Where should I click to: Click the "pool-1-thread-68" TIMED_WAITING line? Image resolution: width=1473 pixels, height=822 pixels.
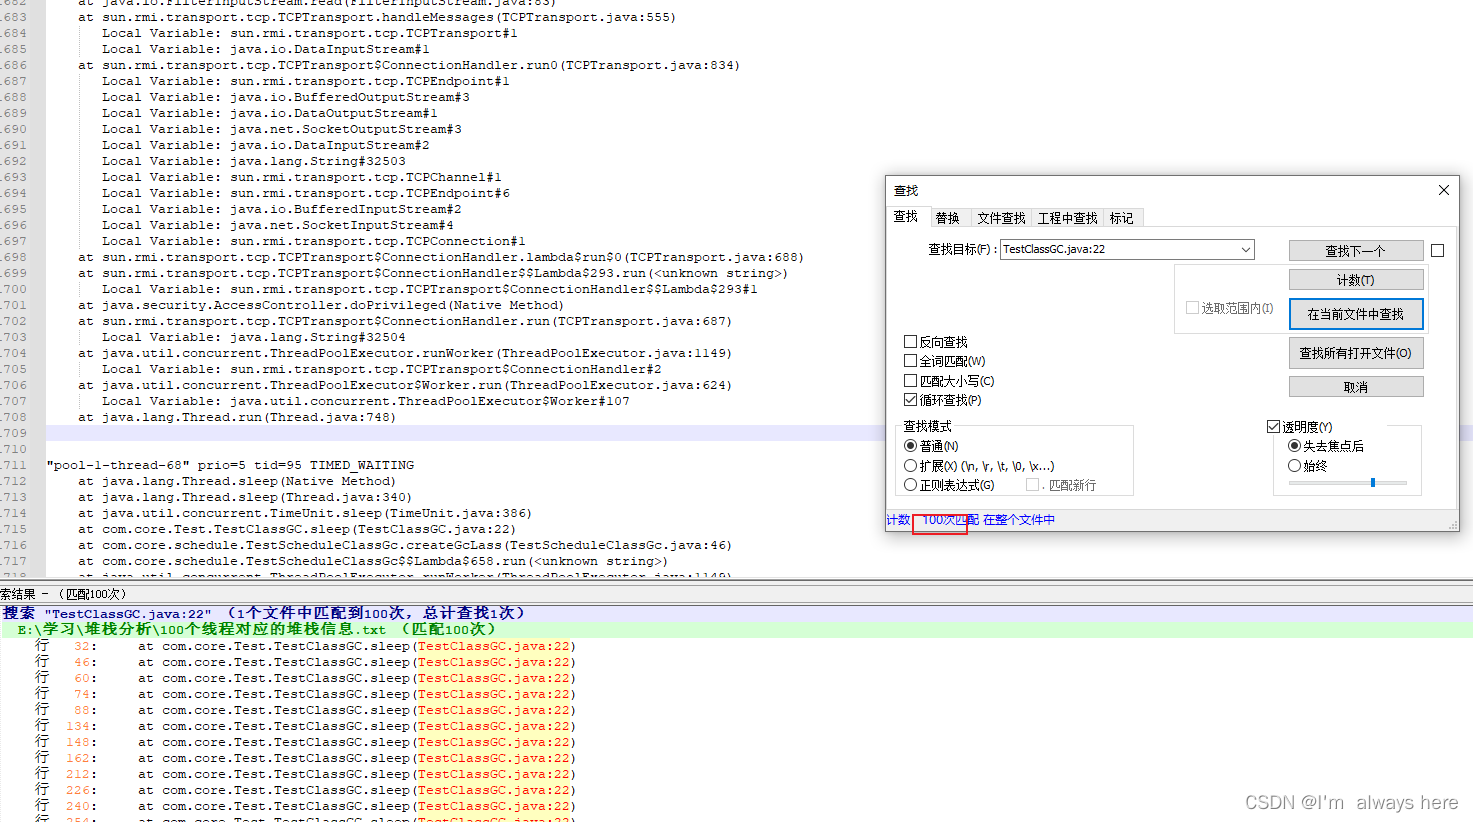[230, 465]
